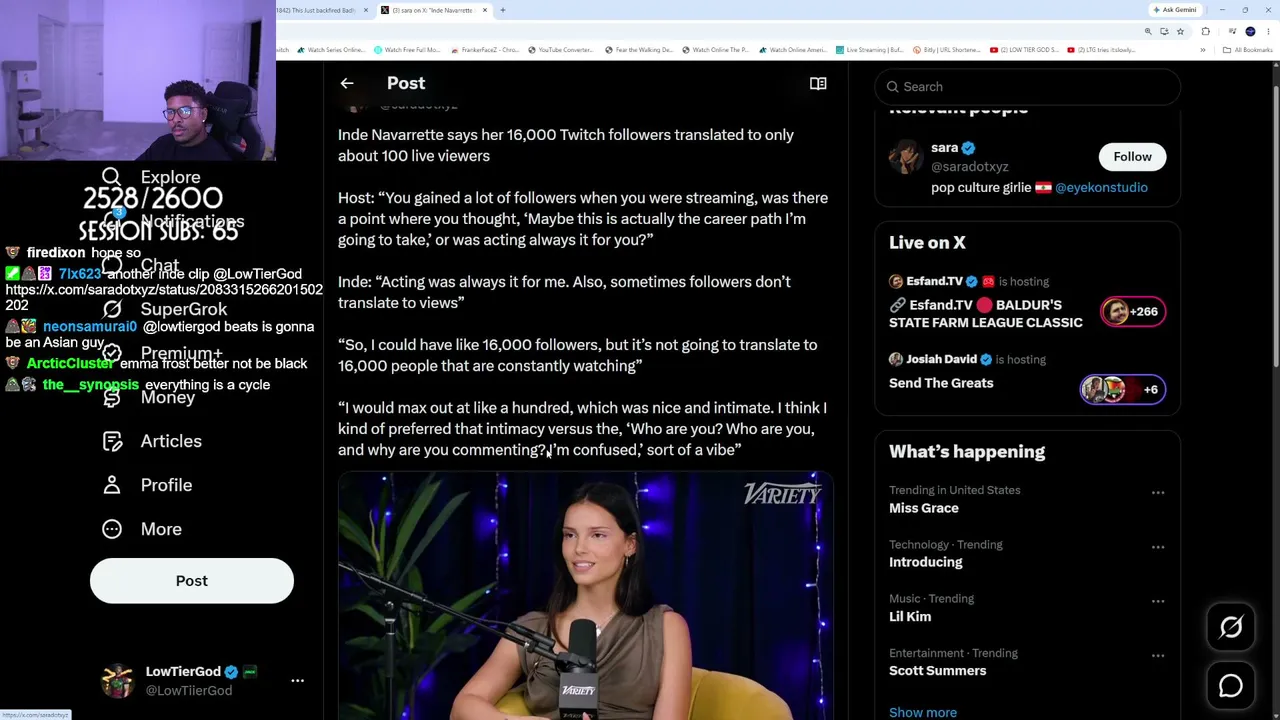Open Explore via its magnifier icon
This screenshot has height=720, width=1280.
(x=111, y=177)
